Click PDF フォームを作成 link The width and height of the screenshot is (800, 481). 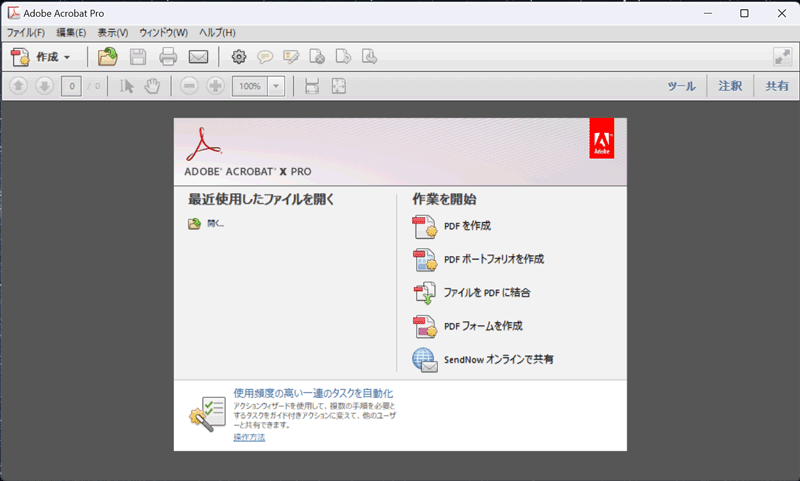click(483, 326)
